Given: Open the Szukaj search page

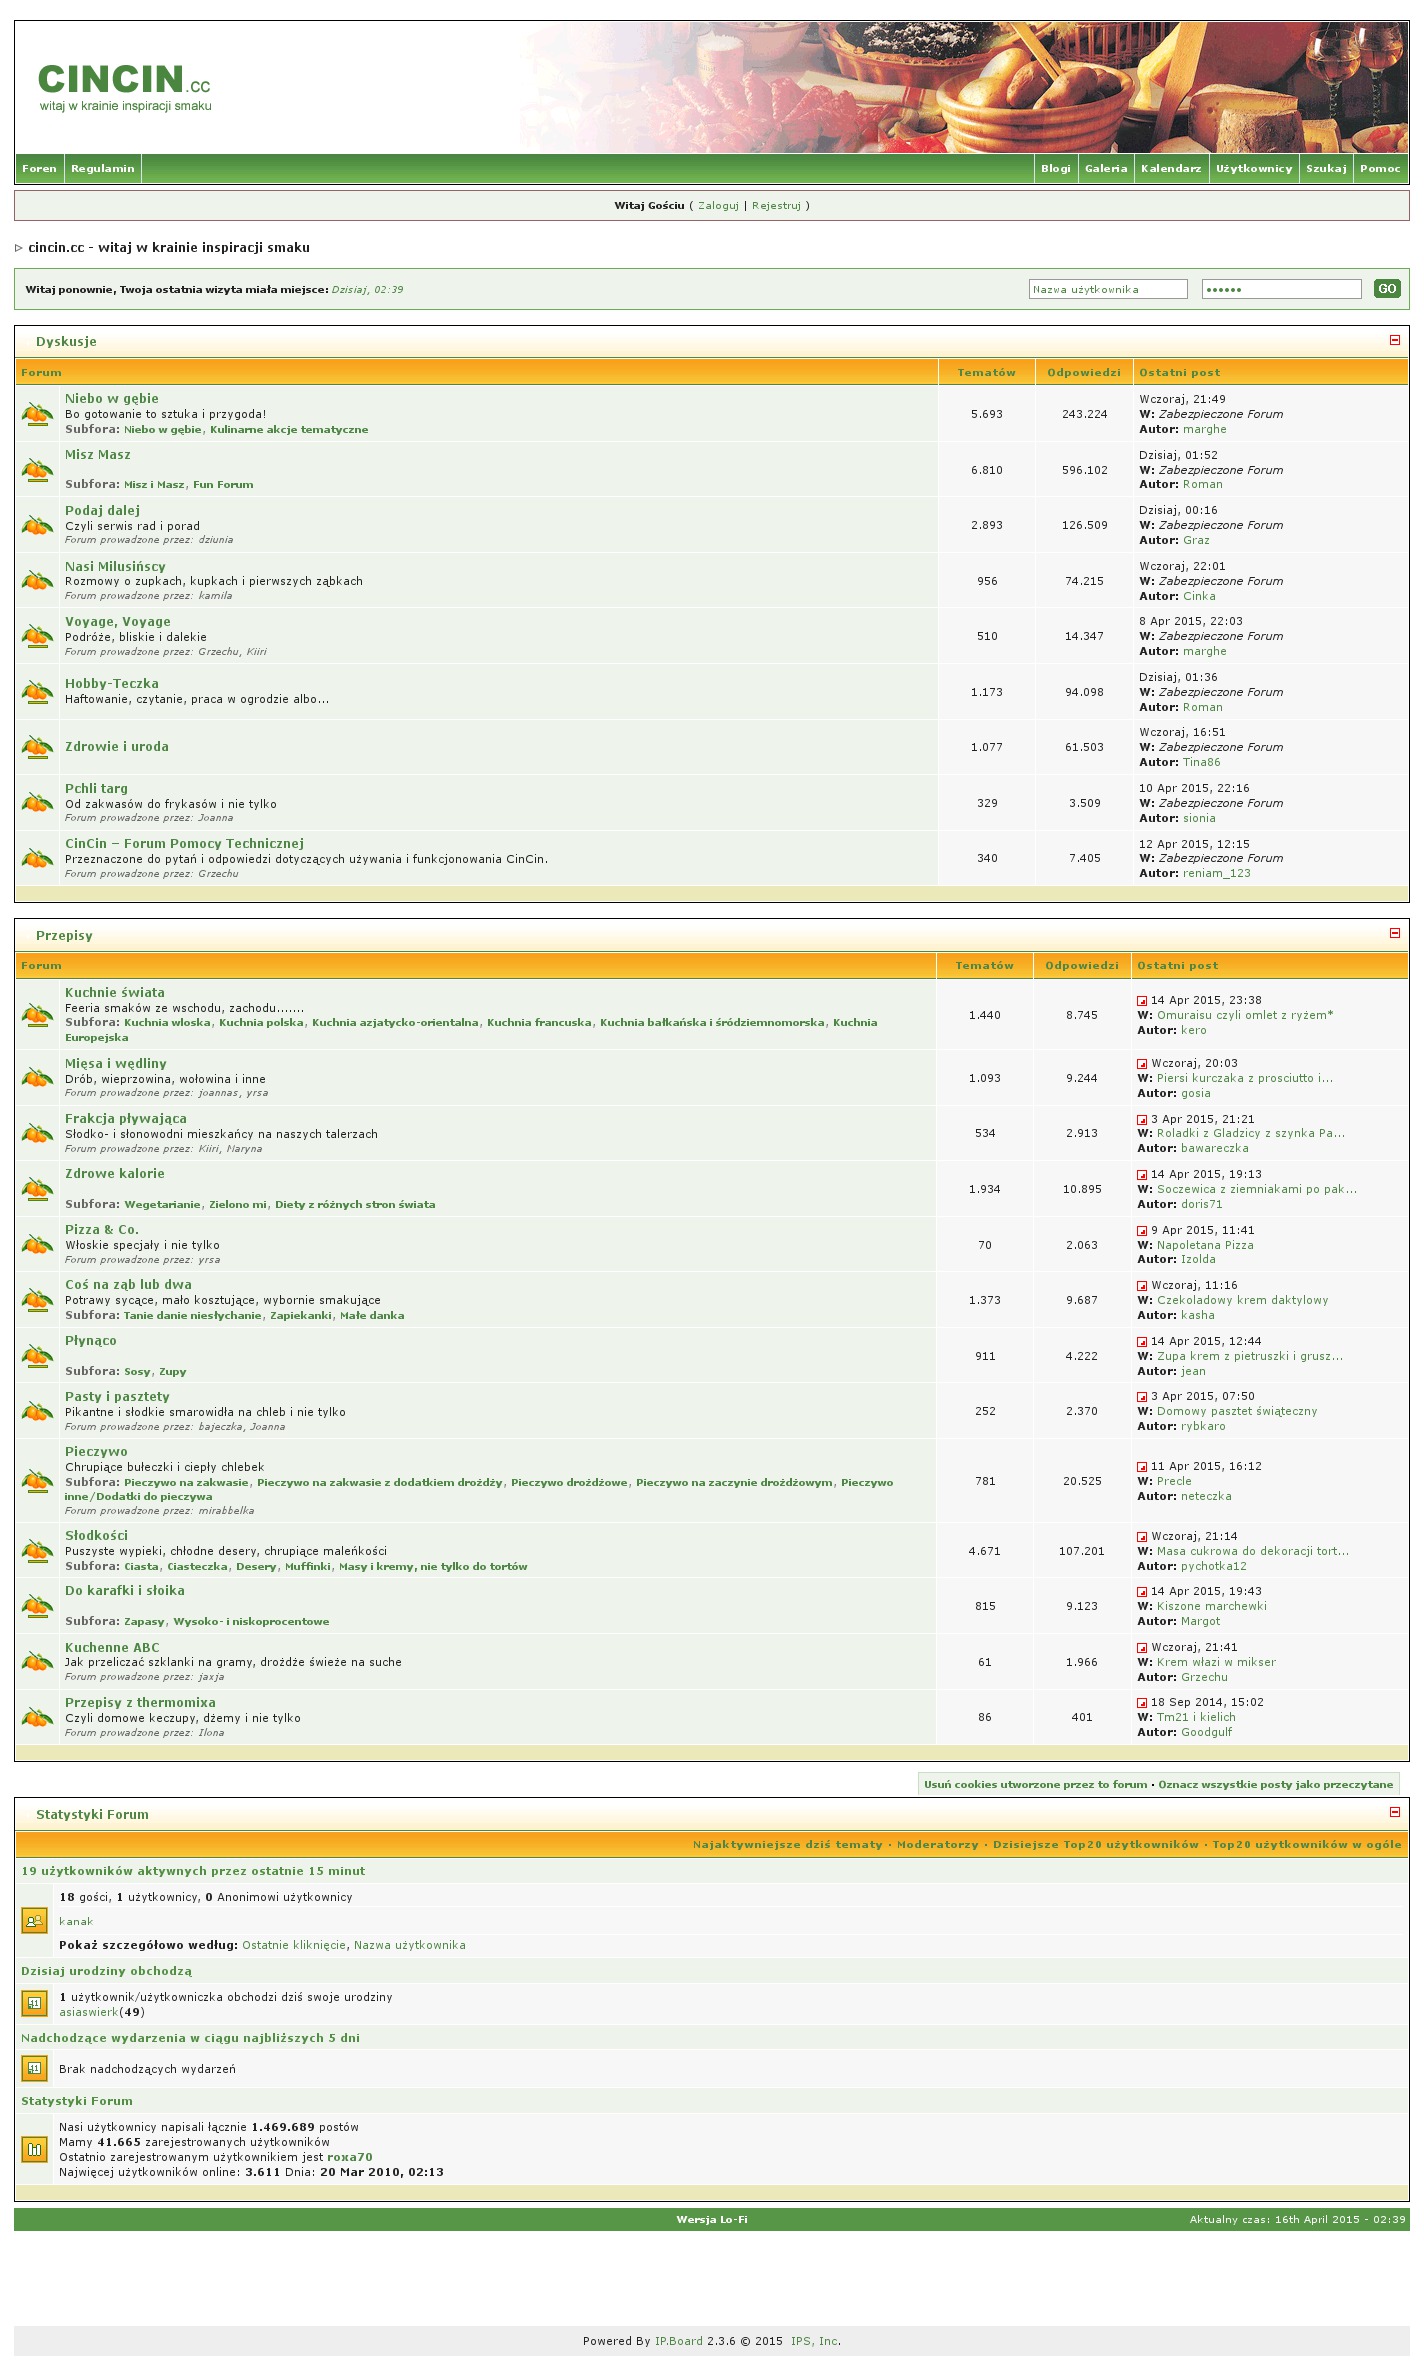Looking at the screenshot, I should pyautogui.click(x=1326, y=168).
